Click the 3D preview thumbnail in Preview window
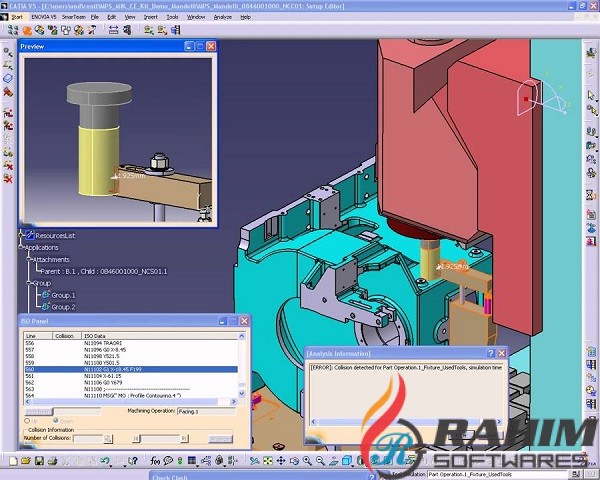The width and height of the screenshot is (600, 480). coord(118,140)
